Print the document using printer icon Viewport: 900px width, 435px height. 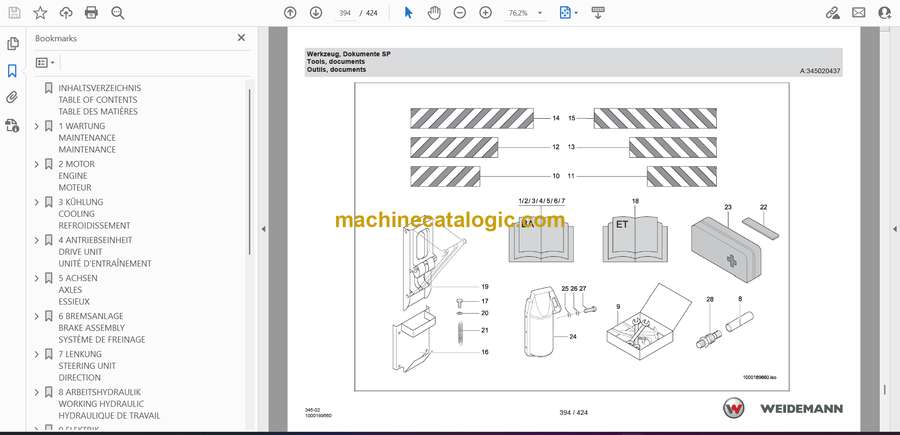pyautogui.click(x=92, y=12)
